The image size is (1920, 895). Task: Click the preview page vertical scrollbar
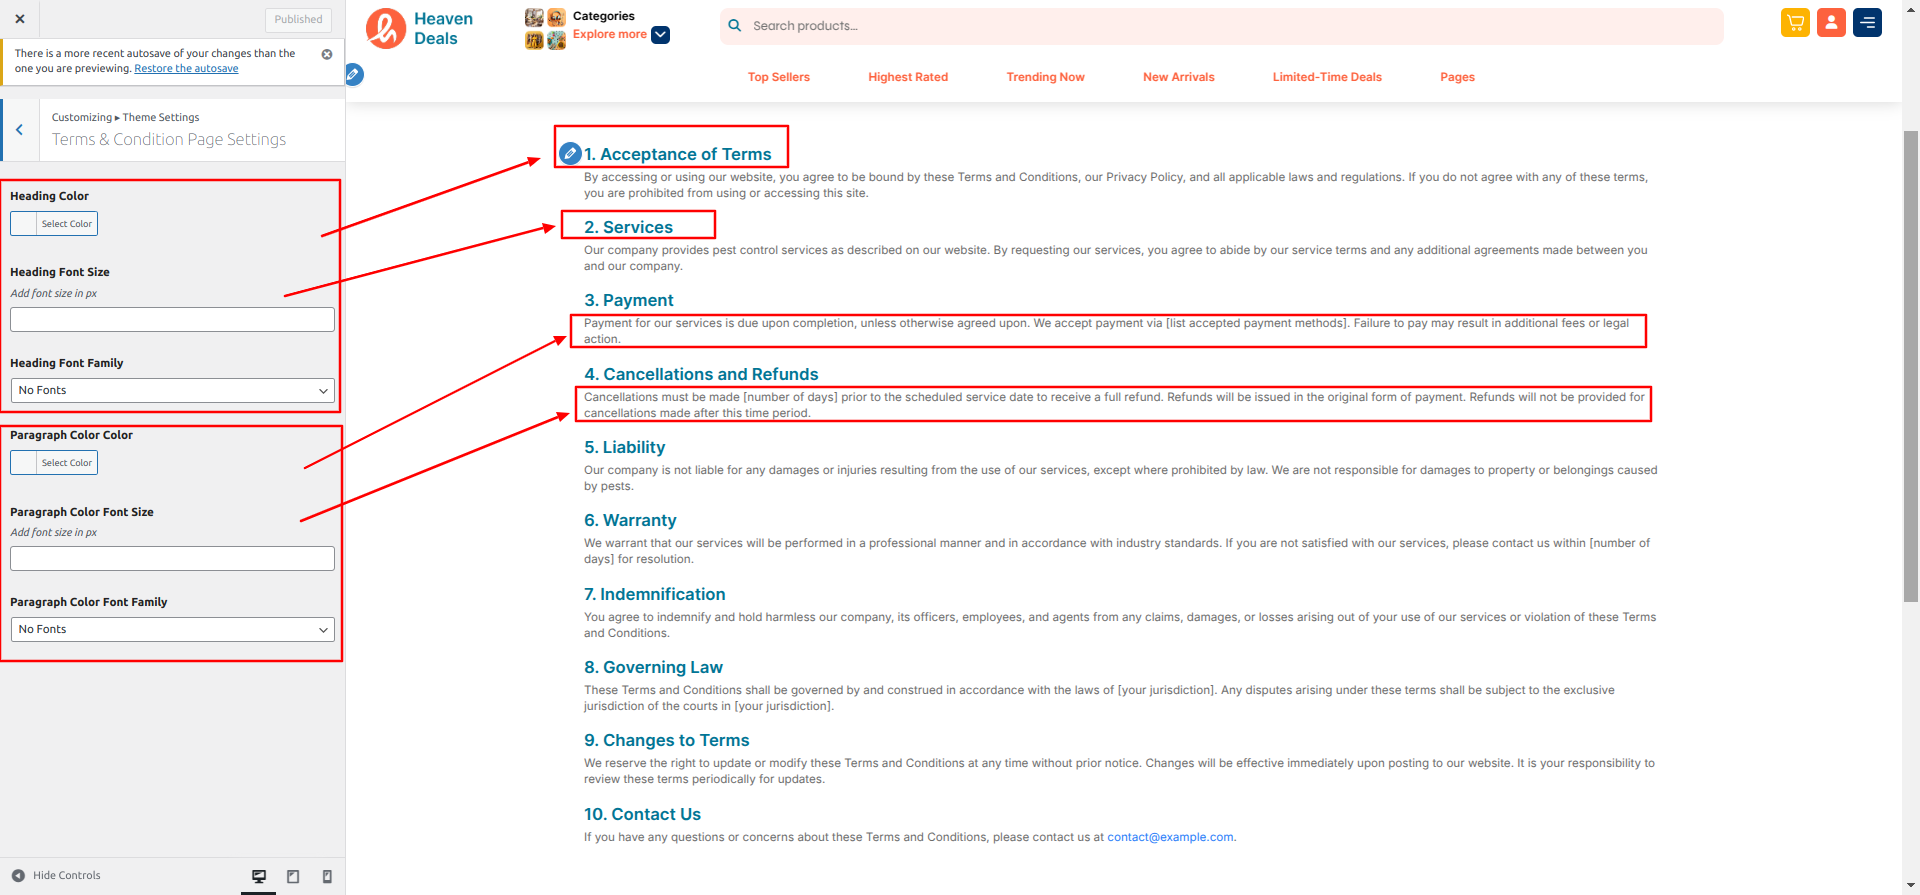(1911, 365)
